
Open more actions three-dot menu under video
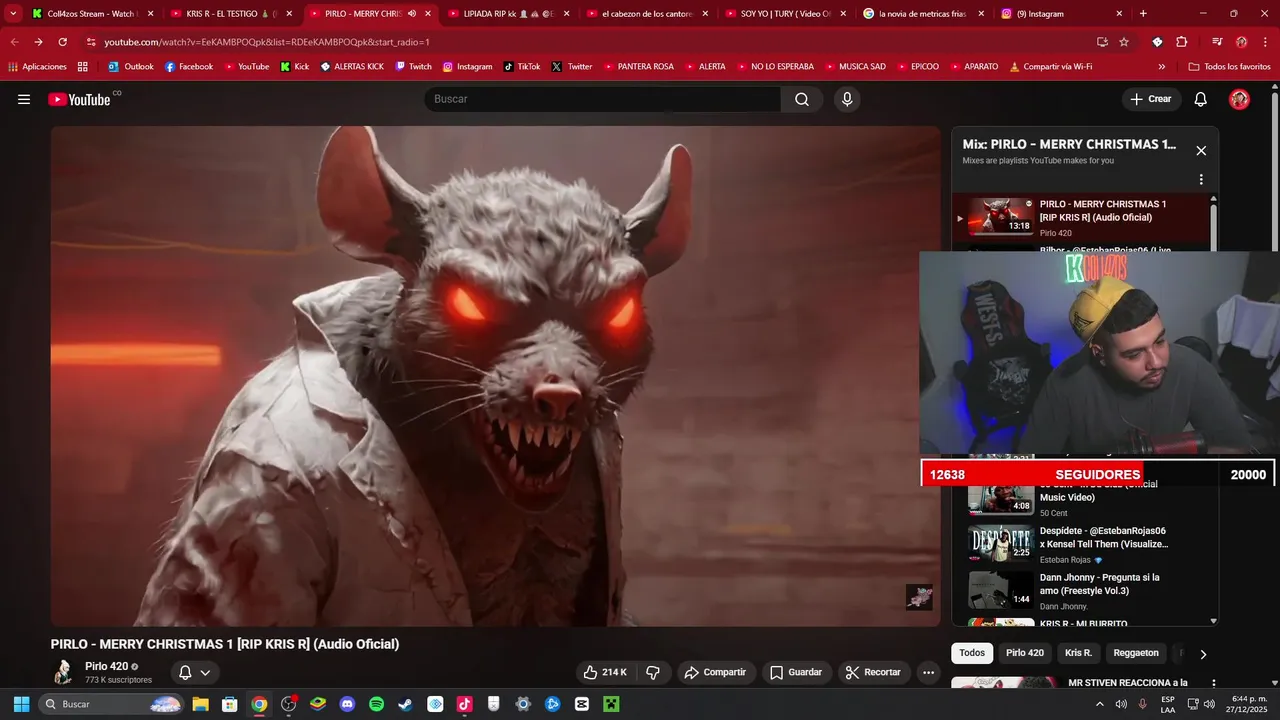(x=928, y=672)
